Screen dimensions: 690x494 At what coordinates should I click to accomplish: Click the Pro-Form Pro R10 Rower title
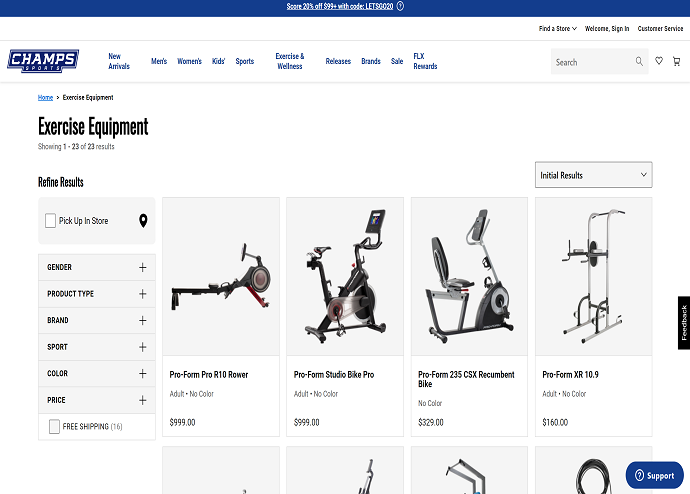click(x=209, y=375)
